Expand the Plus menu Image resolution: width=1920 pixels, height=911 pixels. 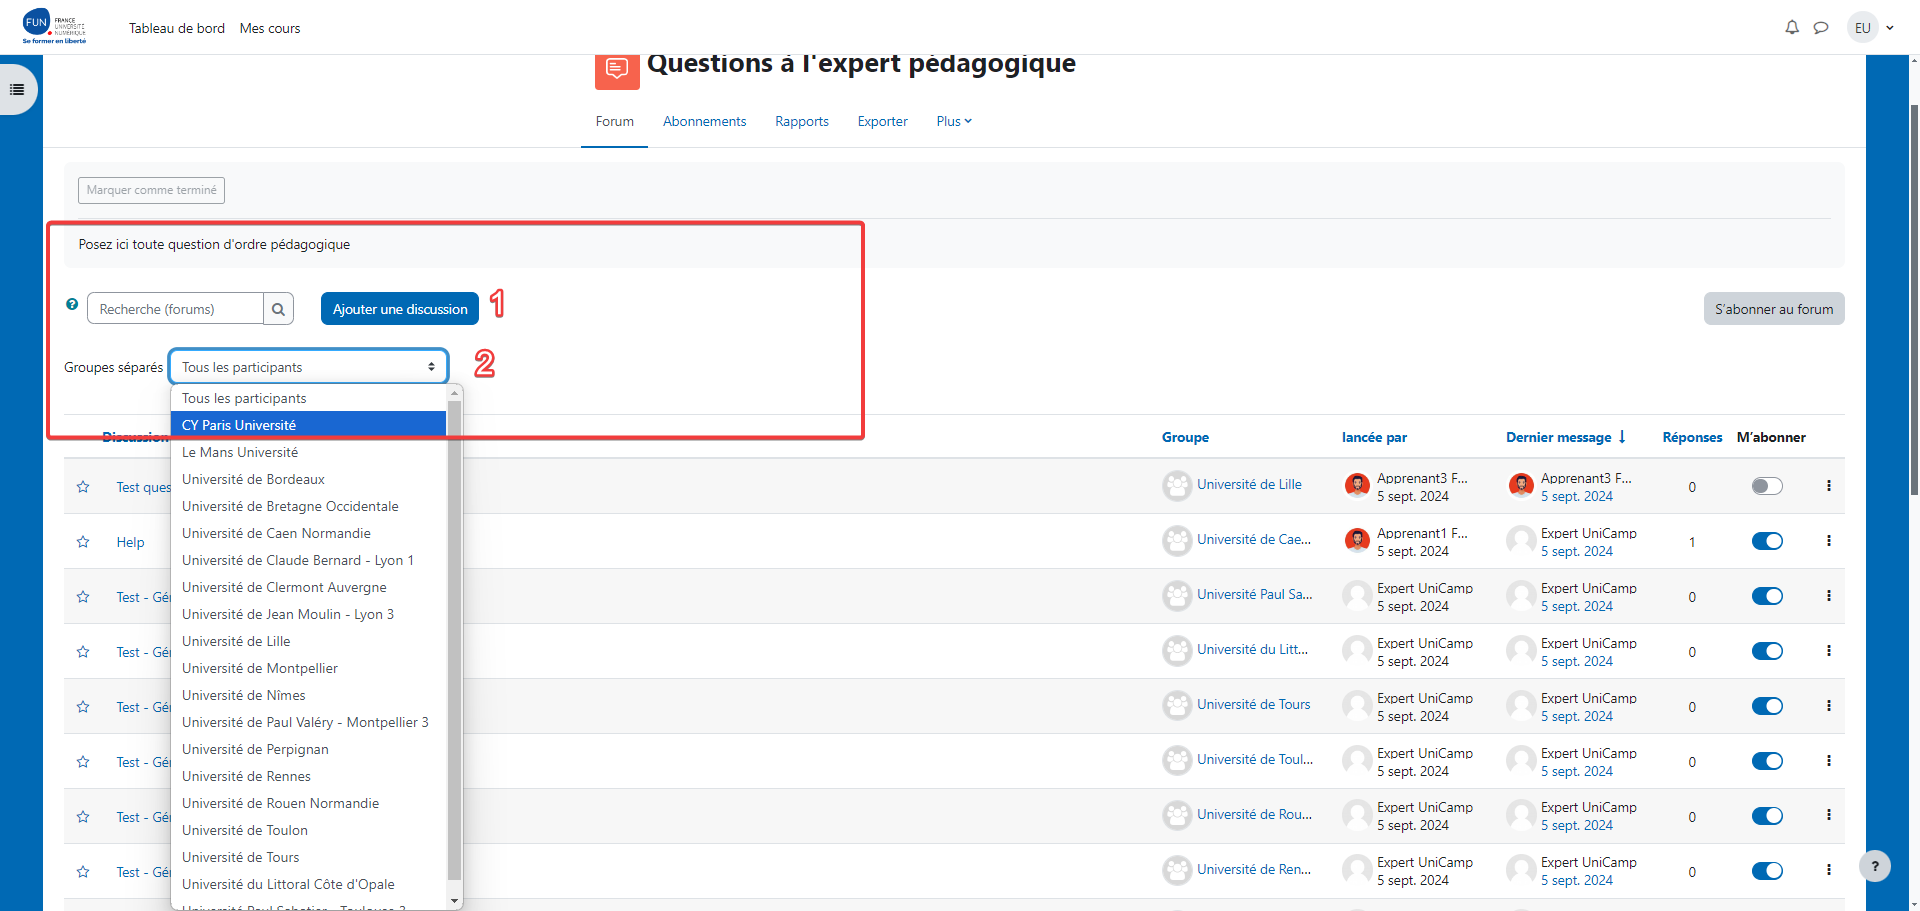point(954,121)
